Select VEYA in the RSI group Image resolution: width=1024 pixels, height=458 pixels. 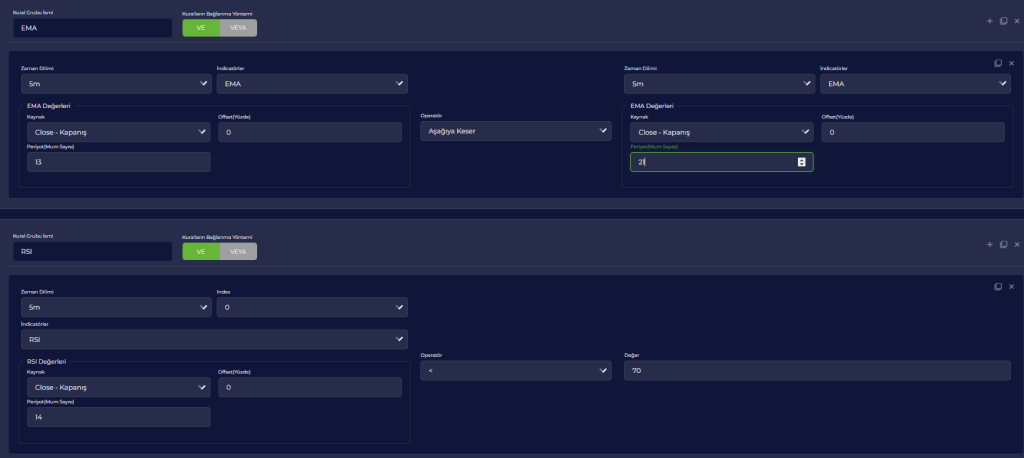[238, 252]
